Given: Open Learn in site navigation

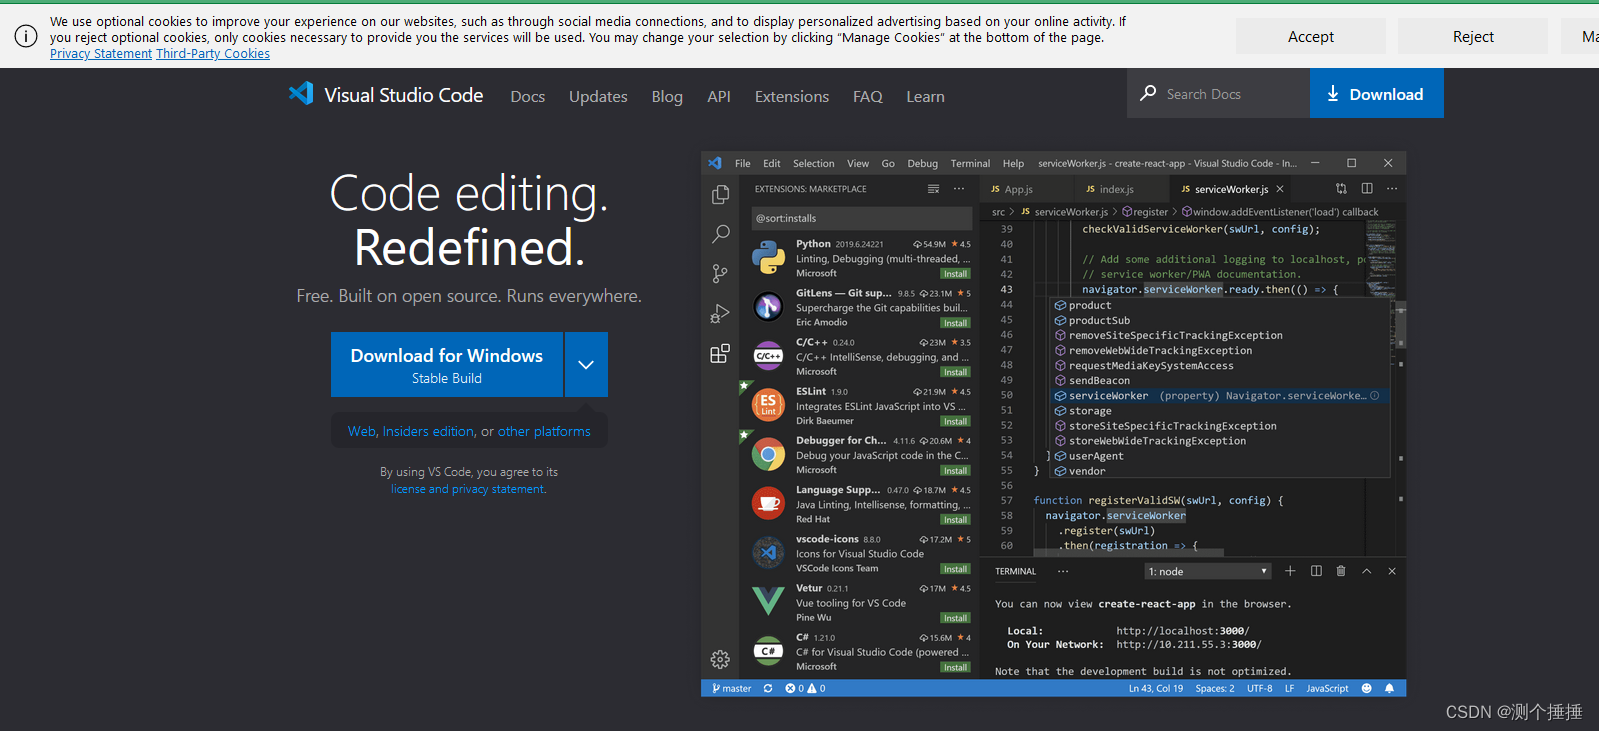Looking at the screenshot, I should coord(925,96).
